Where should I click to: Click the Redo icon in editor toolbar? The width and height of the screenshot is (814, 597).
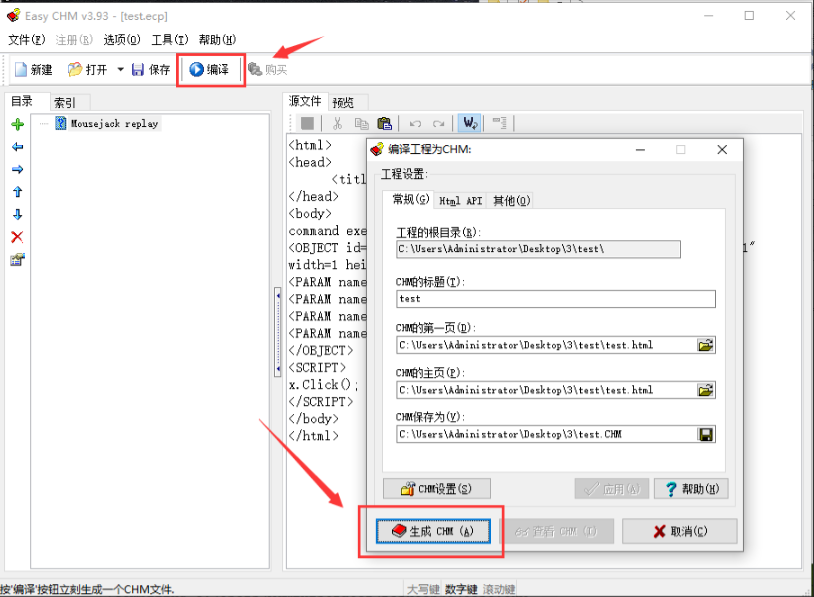[x=439, y=124]
